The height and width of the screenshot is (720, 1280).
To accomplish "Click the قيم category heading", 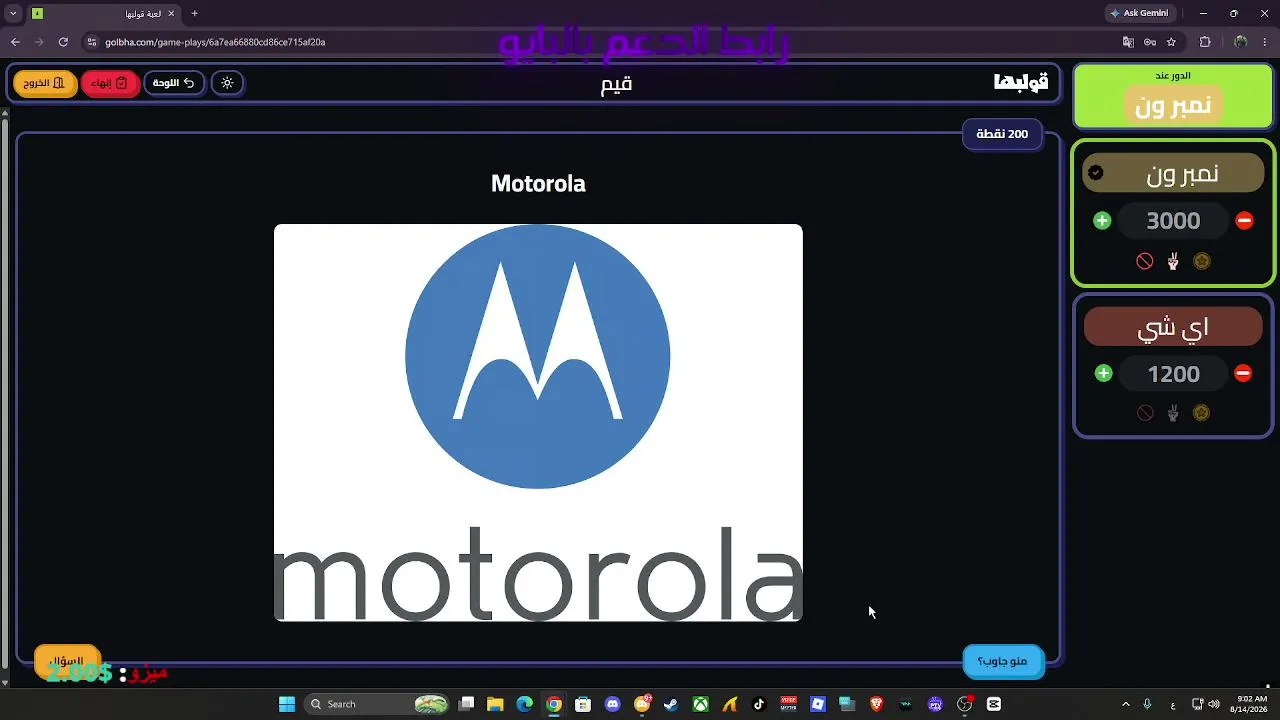I will point(616,84).
